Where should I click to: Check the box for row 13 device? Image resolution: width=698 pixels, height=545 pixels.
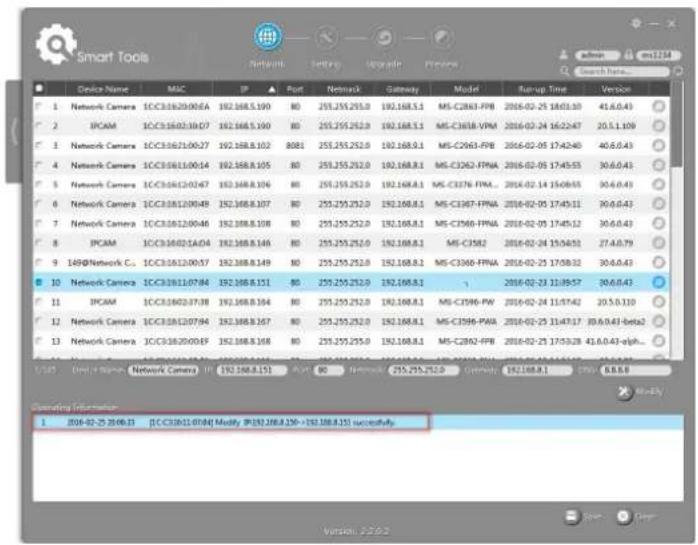pos(39,341)
